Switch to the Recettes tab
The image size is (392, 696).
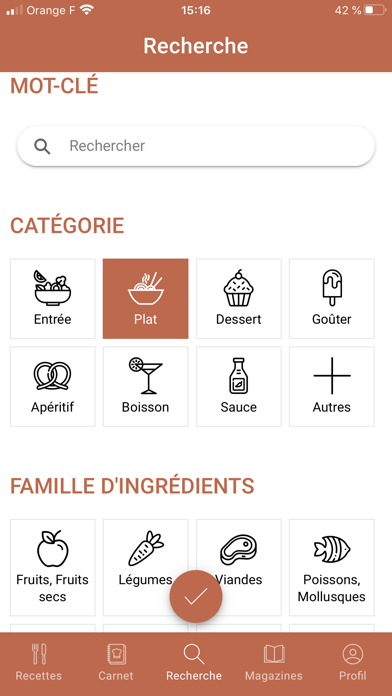(x=39, y=663)
